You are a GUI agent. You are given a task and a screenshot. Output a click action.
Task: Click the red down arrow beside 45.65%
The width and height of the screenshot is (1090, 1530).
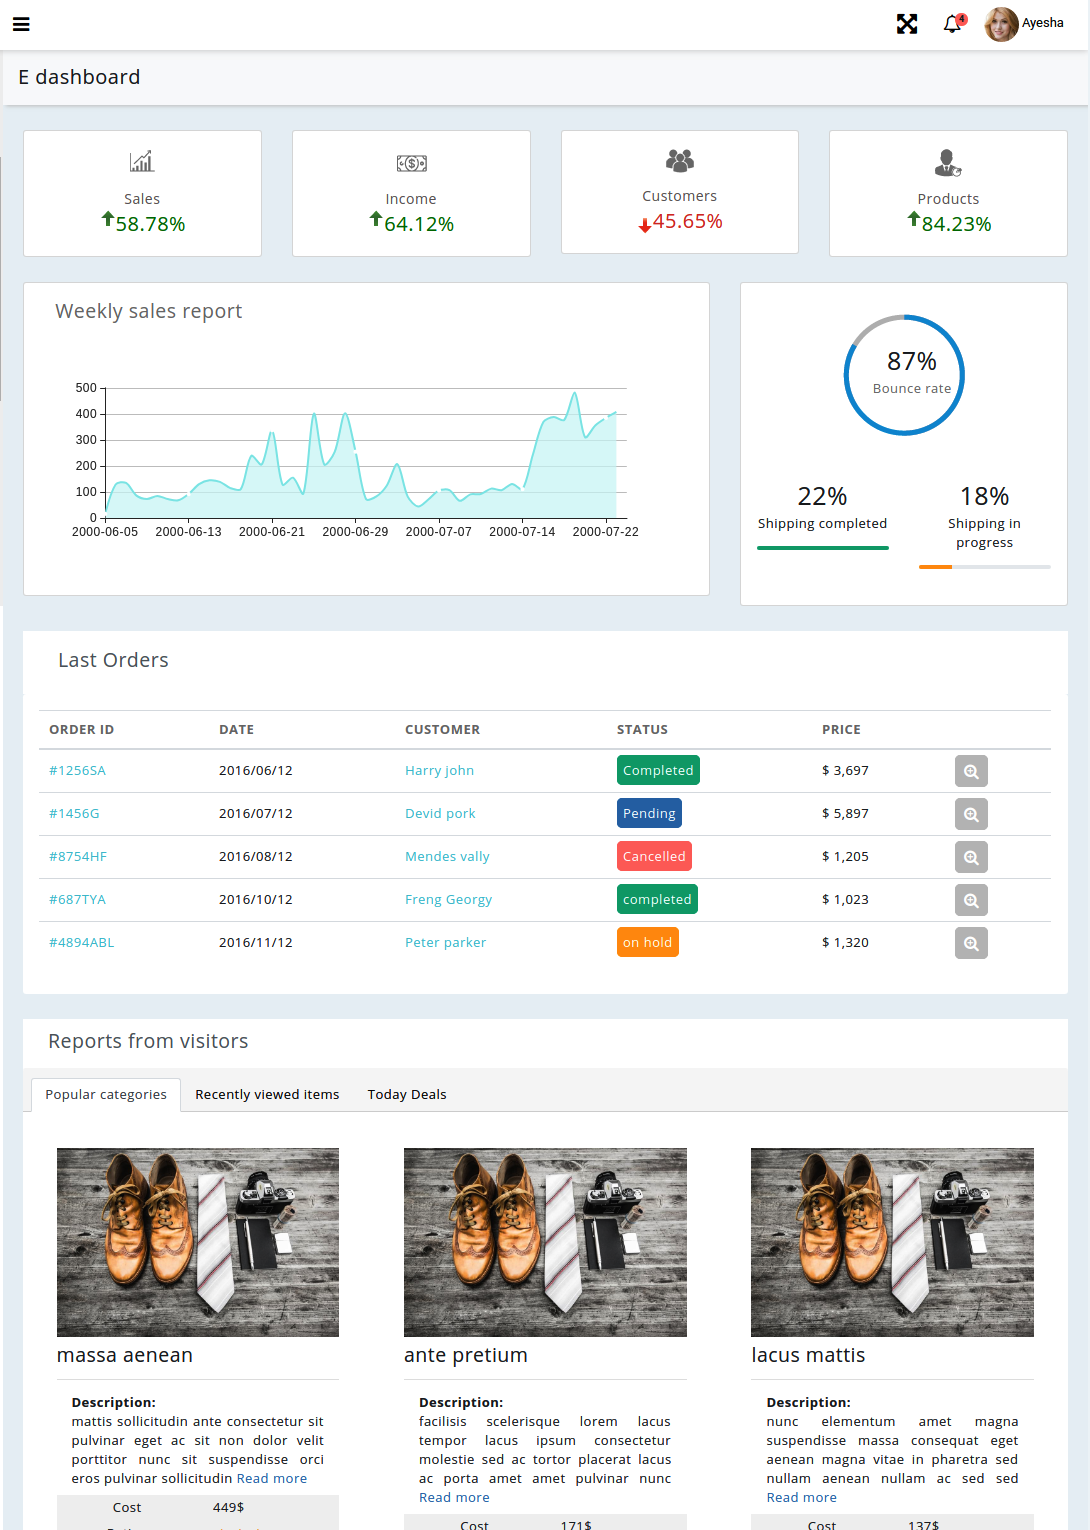click(x=645, y=225)
